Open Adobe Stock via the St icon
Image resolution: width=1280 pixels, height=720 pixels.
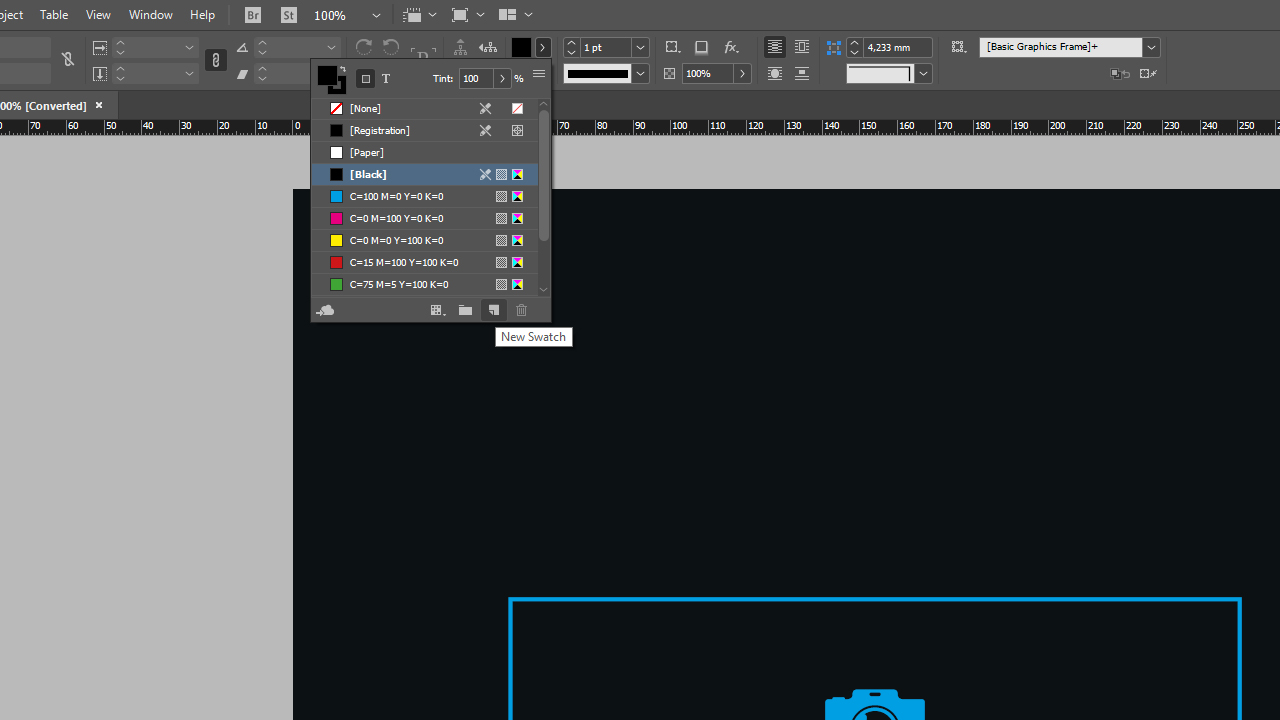[289, 15]
